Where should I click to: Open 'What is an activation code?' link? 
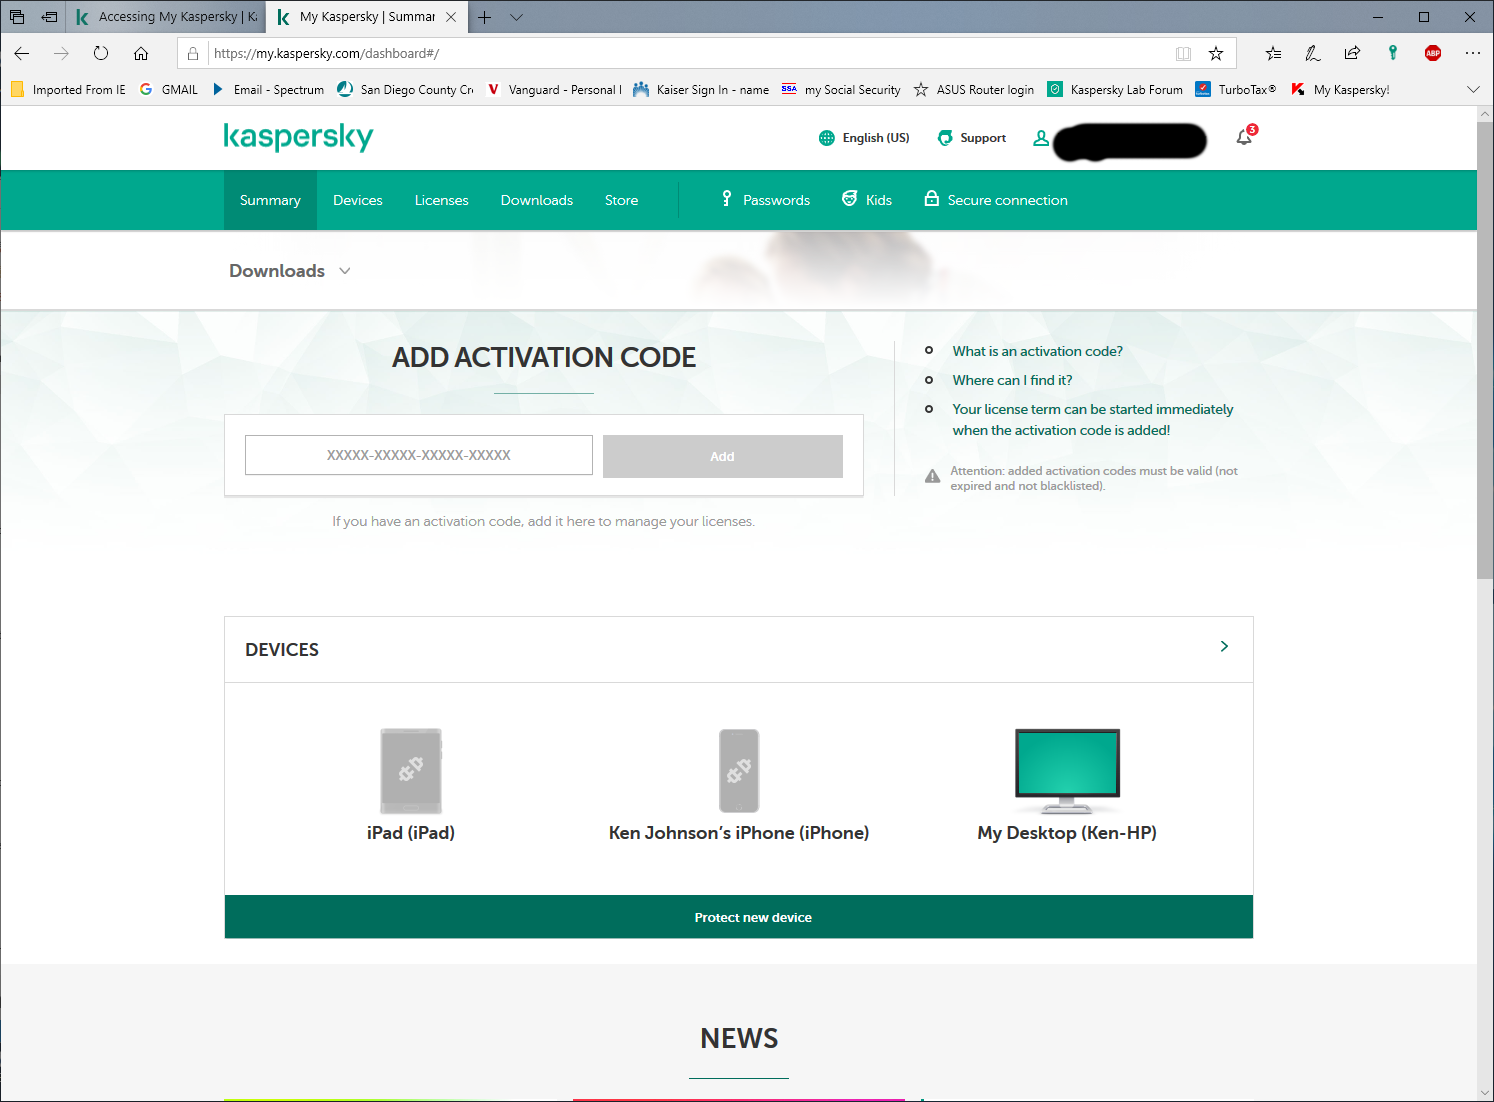[1037, 351]
